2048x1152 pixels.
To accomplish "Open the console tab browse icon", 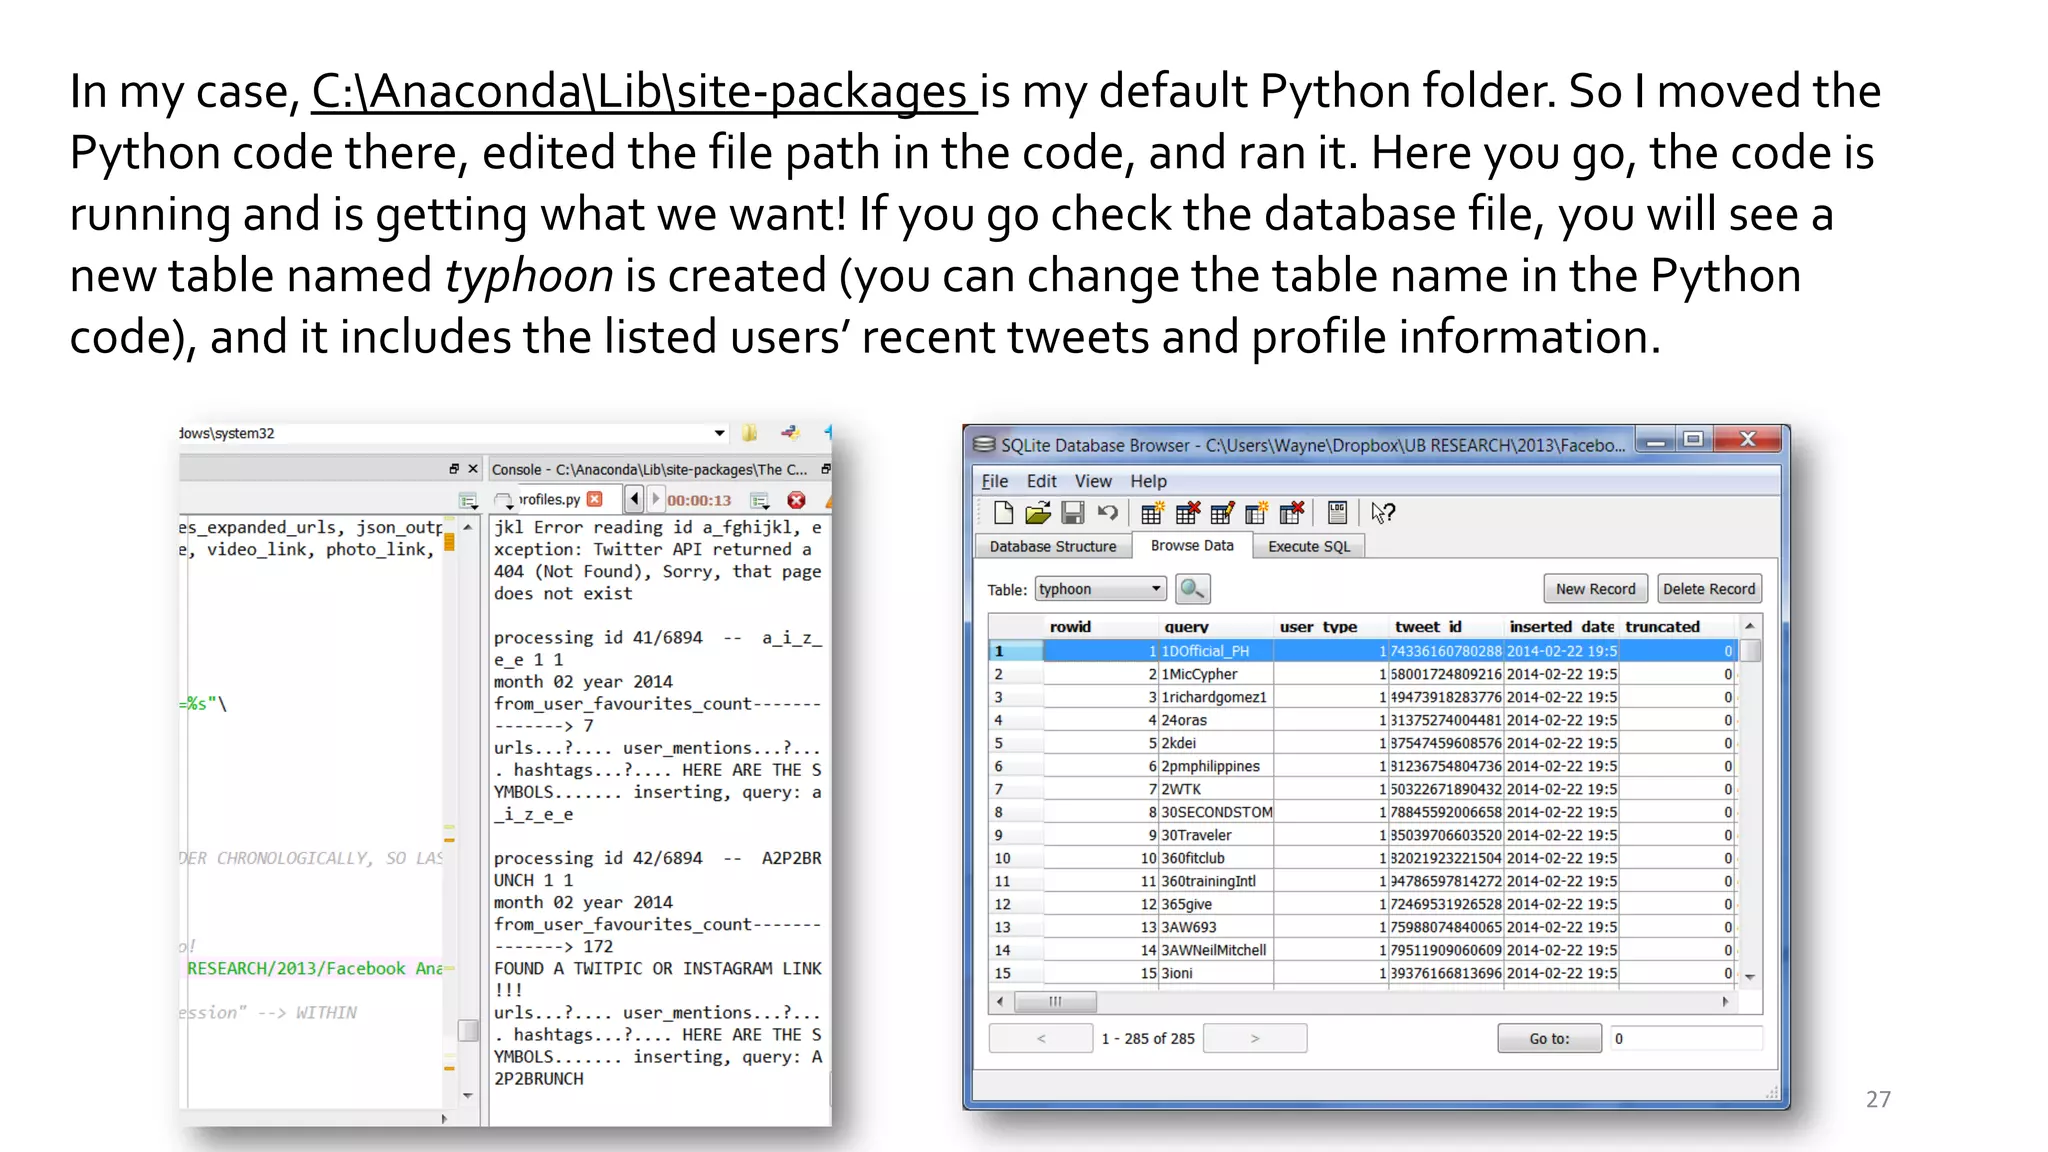I will [504, 500].
